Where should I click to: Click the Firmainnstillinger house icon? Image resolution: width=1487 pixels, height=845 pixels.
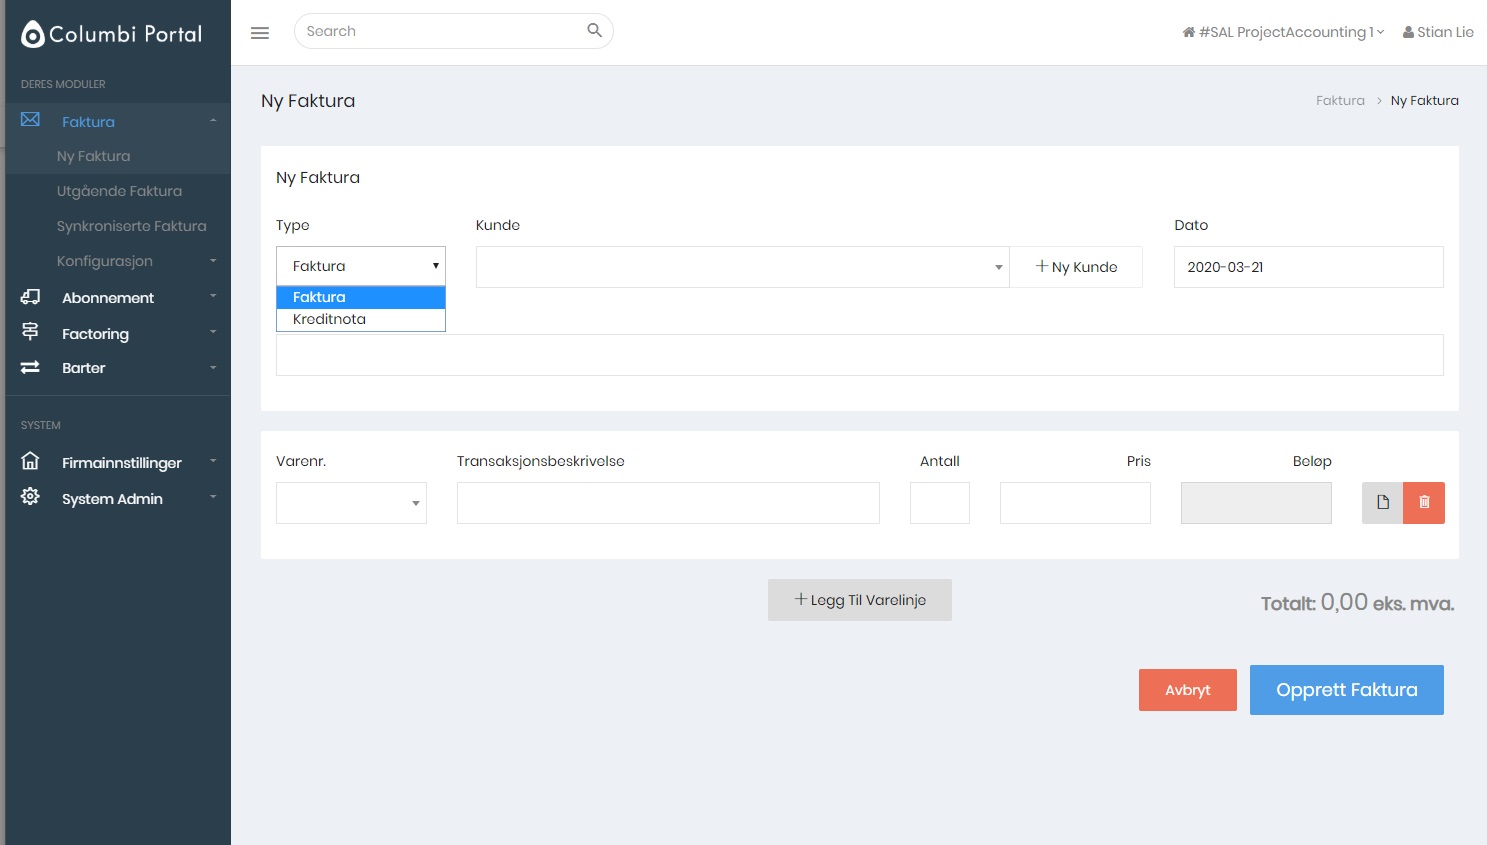[x=30, y=461]
